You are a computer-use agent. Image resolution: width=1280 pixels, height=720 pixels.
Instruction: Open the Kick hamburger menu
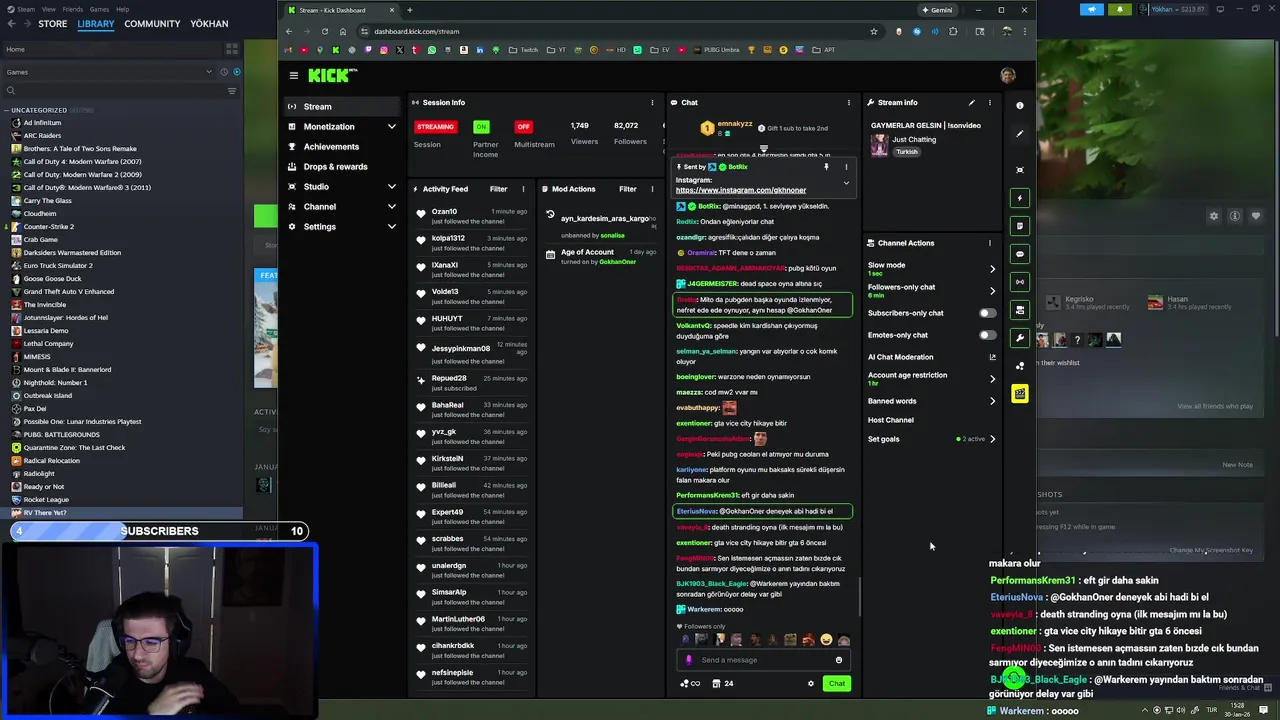click(293, 75)
